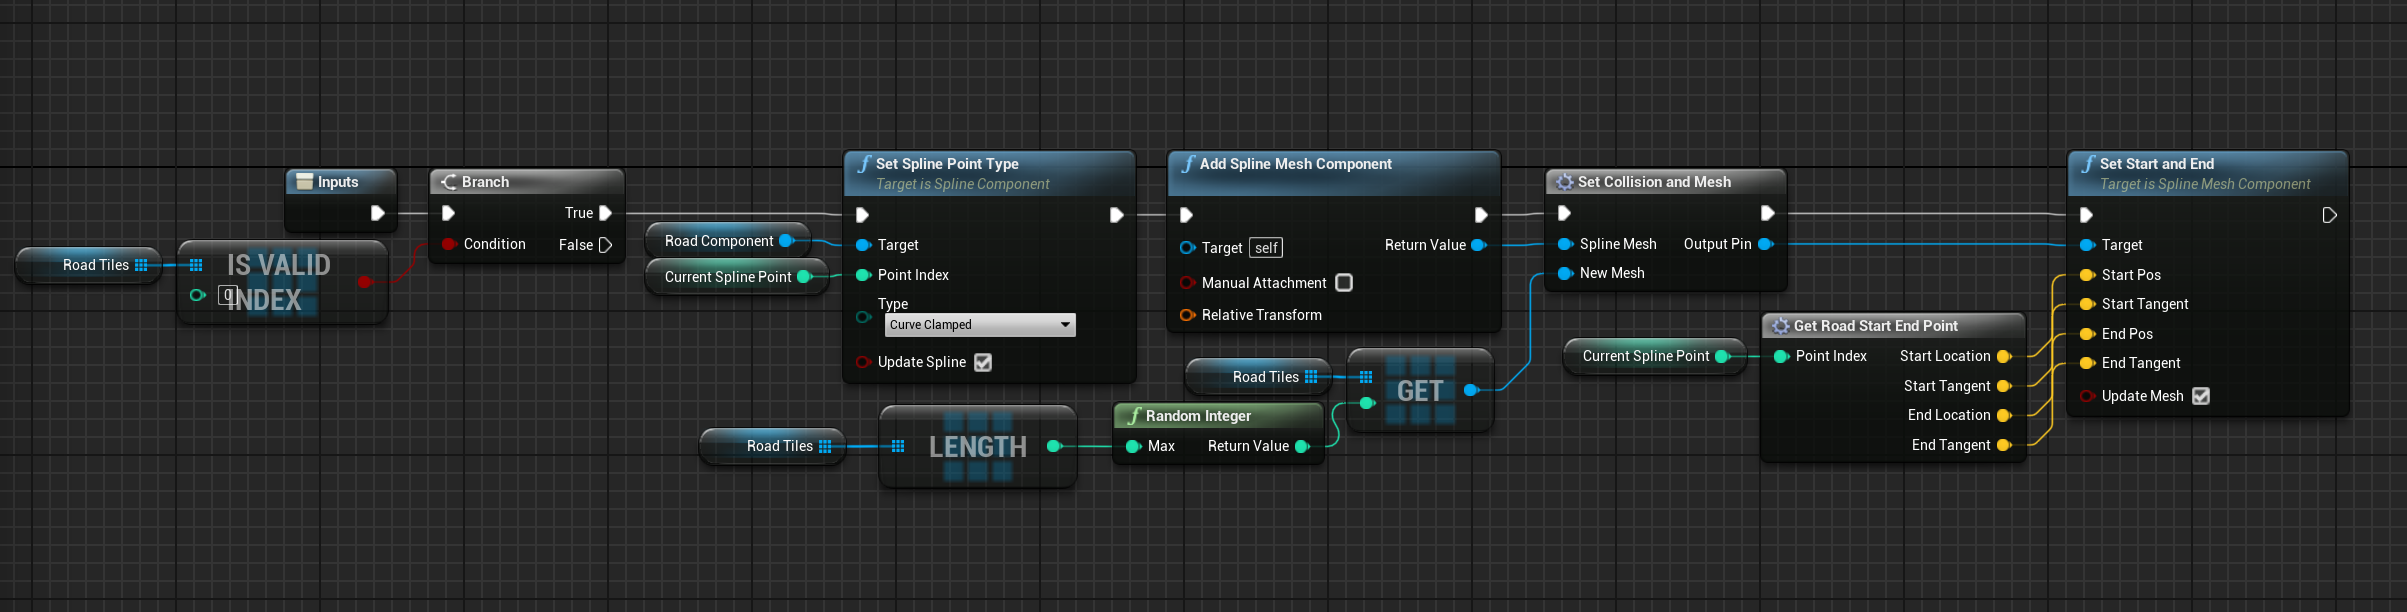Click the gear icon on Get Road Start End Point
This screenshot has height=612, width=2407.
[x=1780, y=326]
